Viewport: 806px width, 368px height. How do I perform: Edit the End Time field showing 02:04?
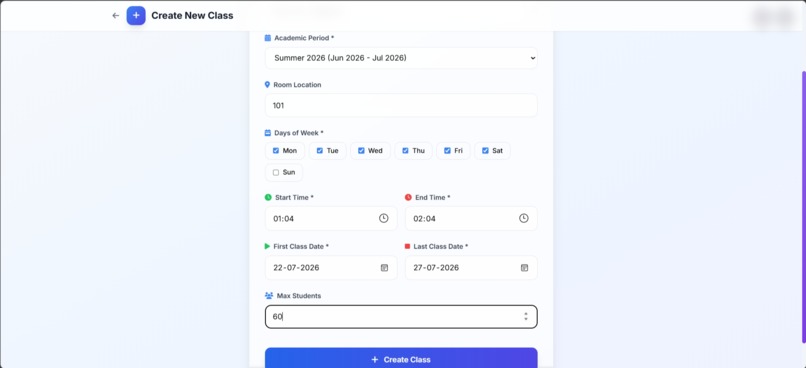(x=471, y=218)
